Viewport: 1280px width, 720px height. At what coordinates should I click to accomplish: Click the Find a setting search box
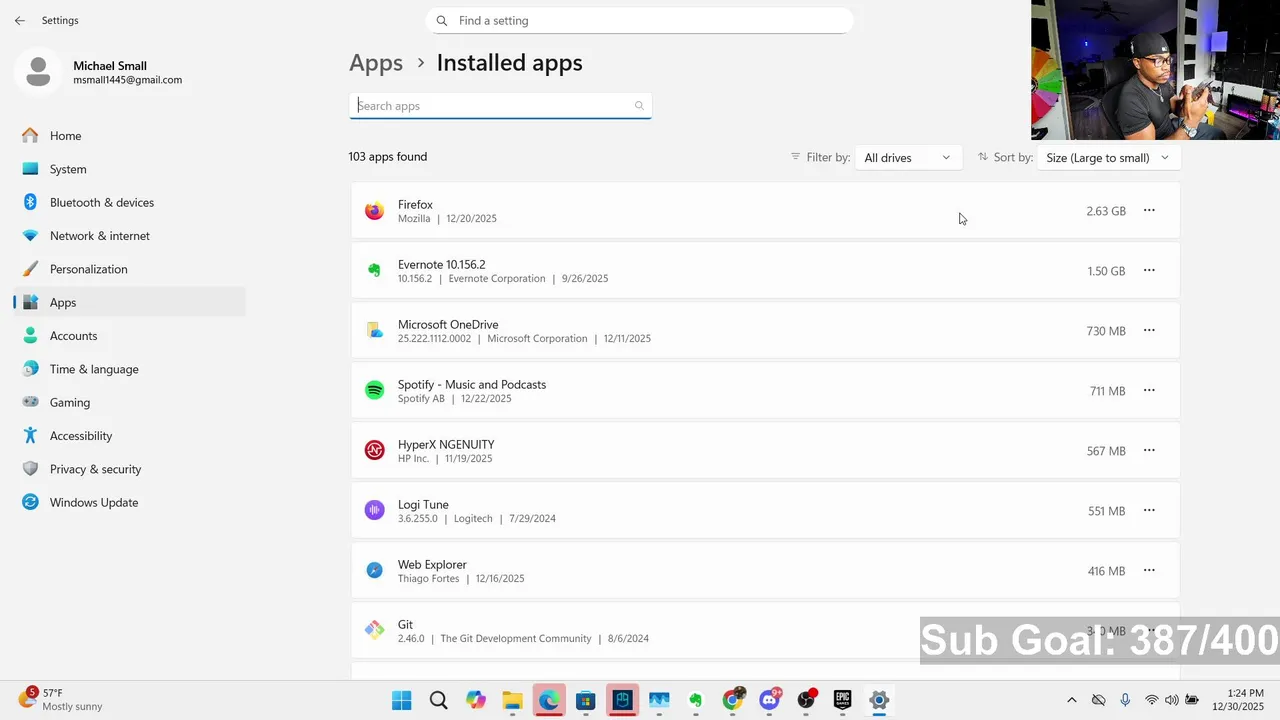click(x=640, y=21)
